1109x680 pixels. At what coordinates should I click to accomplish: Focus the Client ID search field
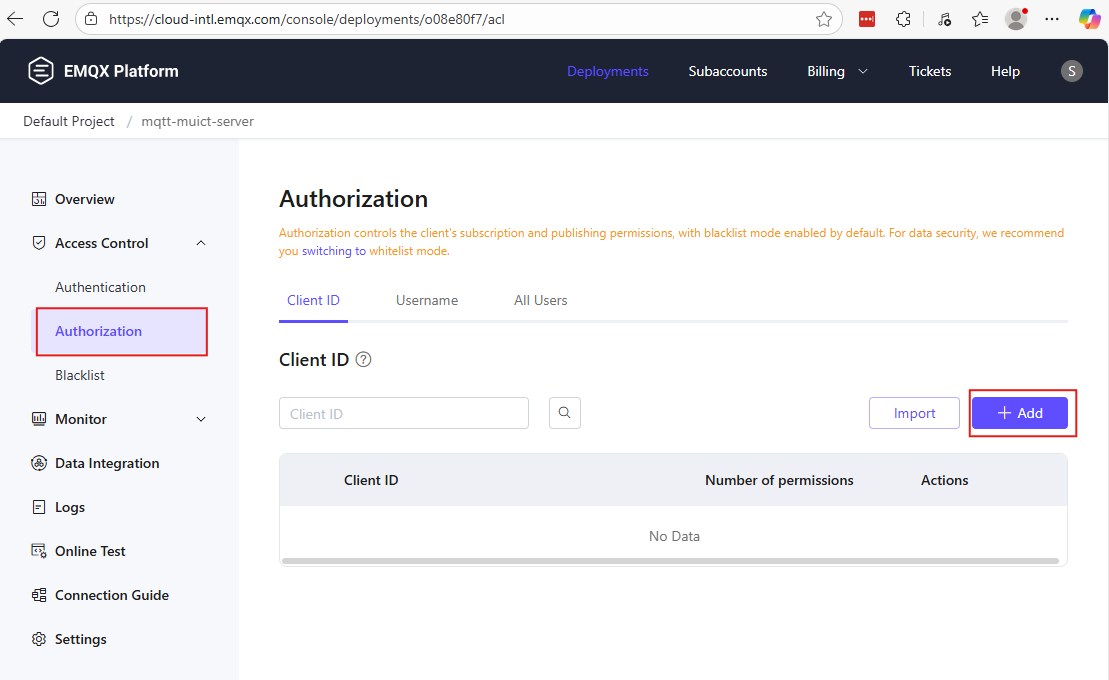(x=403, y=413)
